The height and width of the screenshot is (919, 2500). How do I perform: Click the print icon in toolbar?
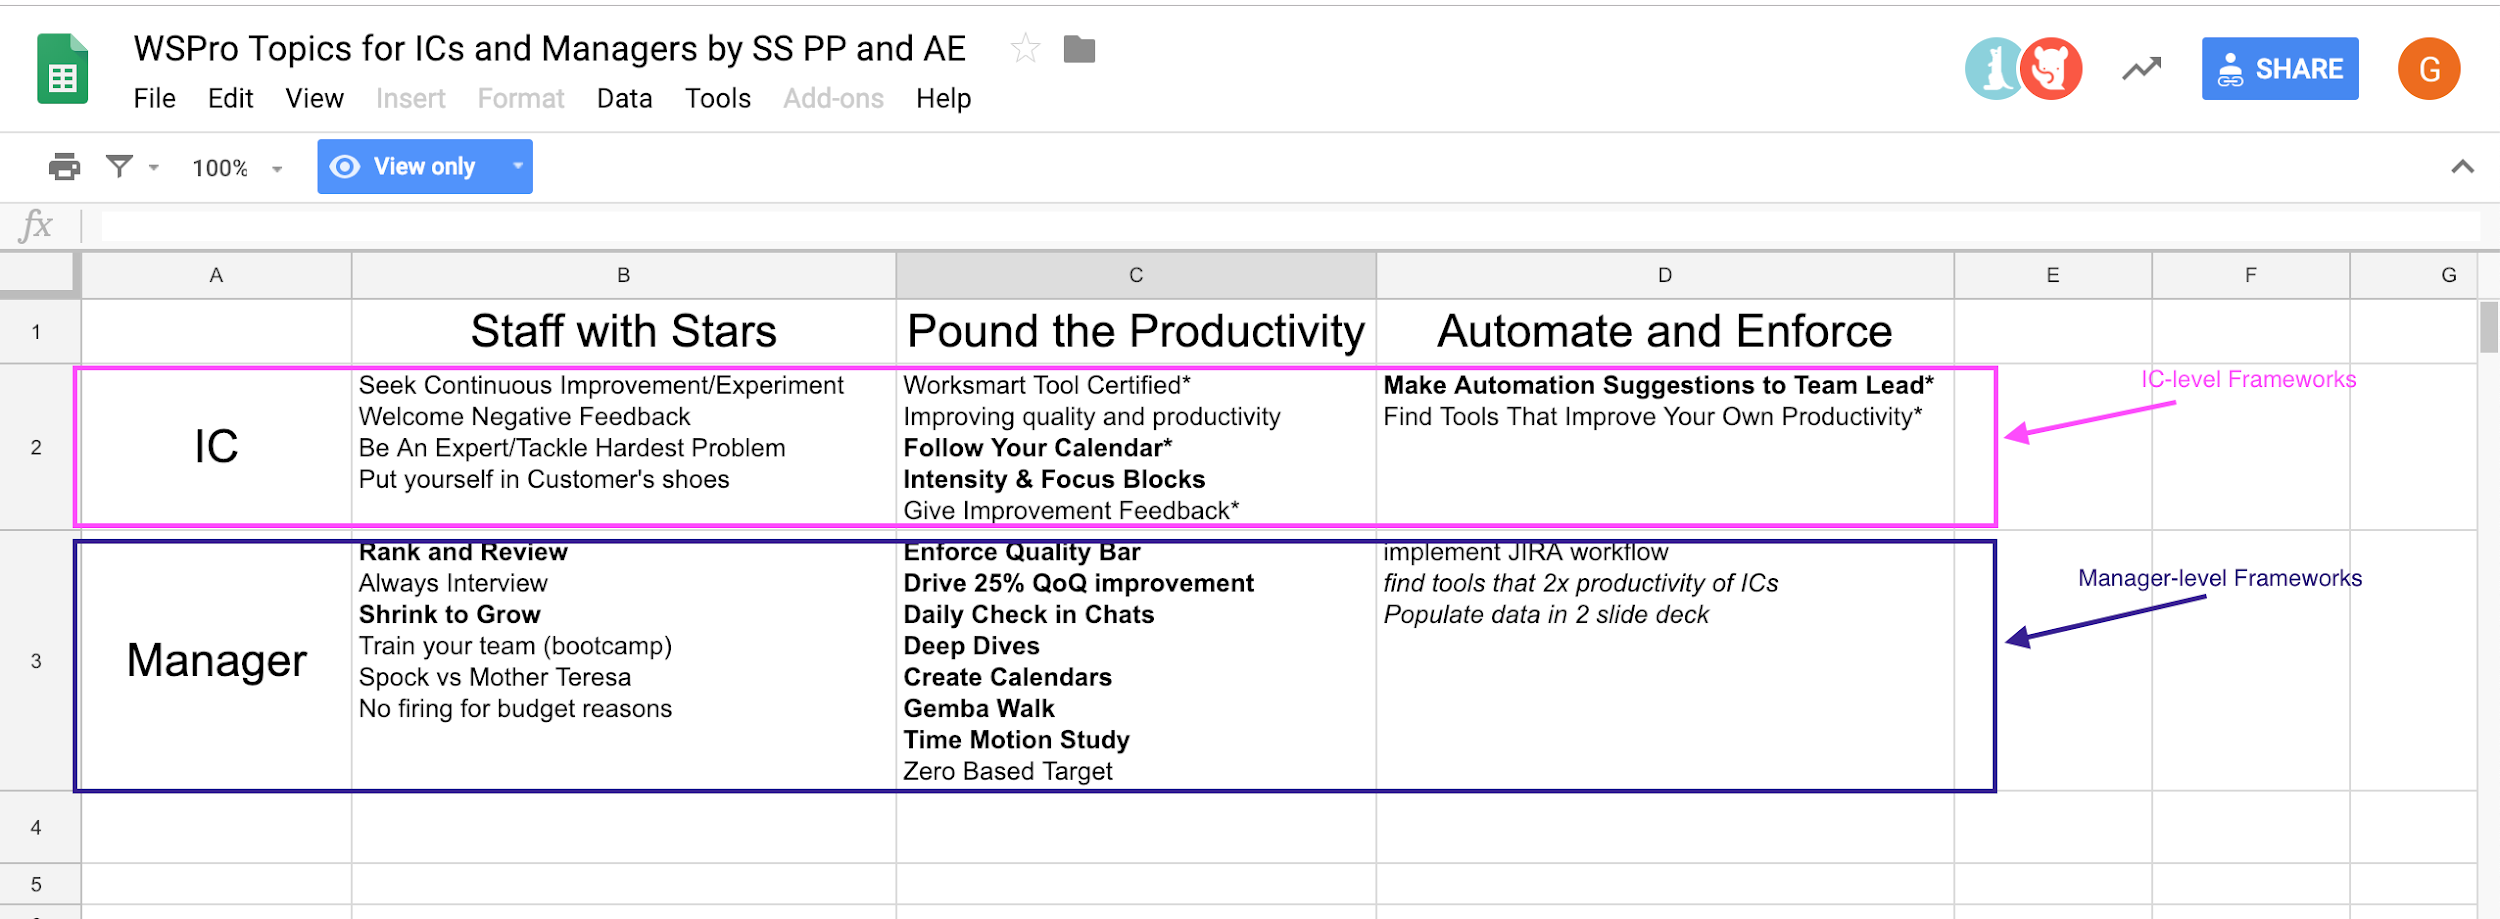[x=64, y=166]
